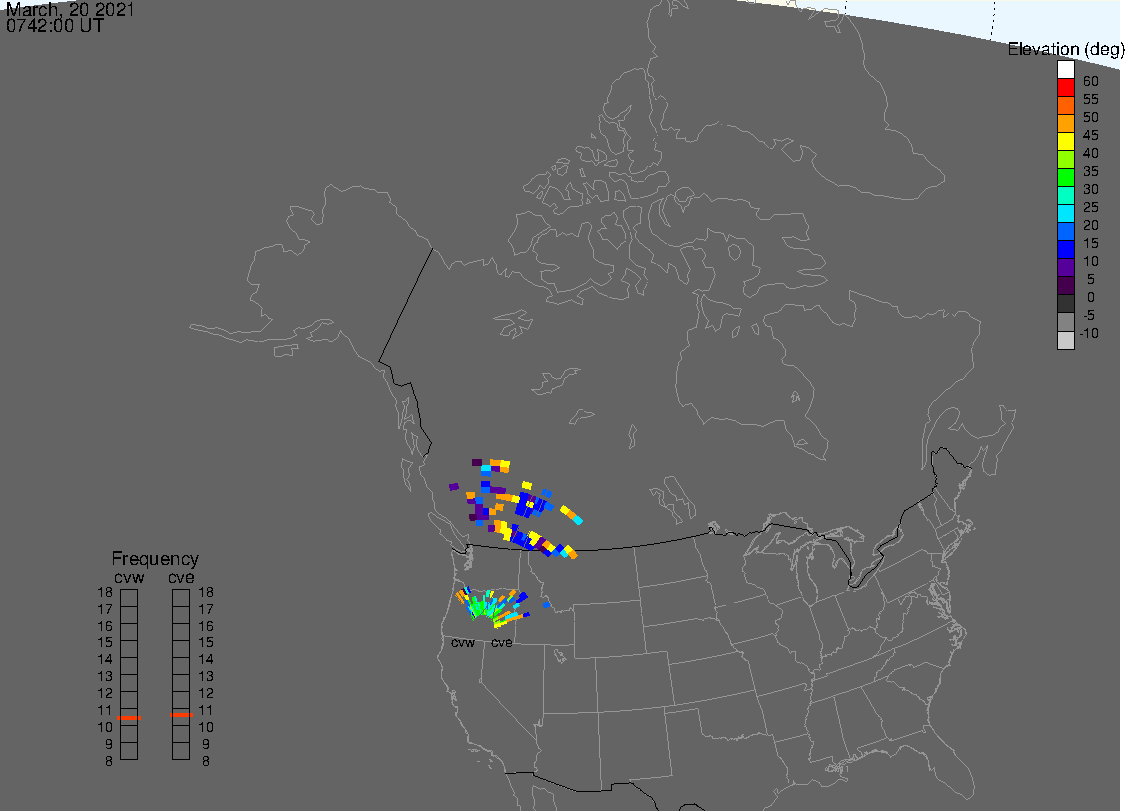The height and width of the screenshot is (811, 1125).
Task: Click legend value 35
Action: click(x=1091, y=171)
